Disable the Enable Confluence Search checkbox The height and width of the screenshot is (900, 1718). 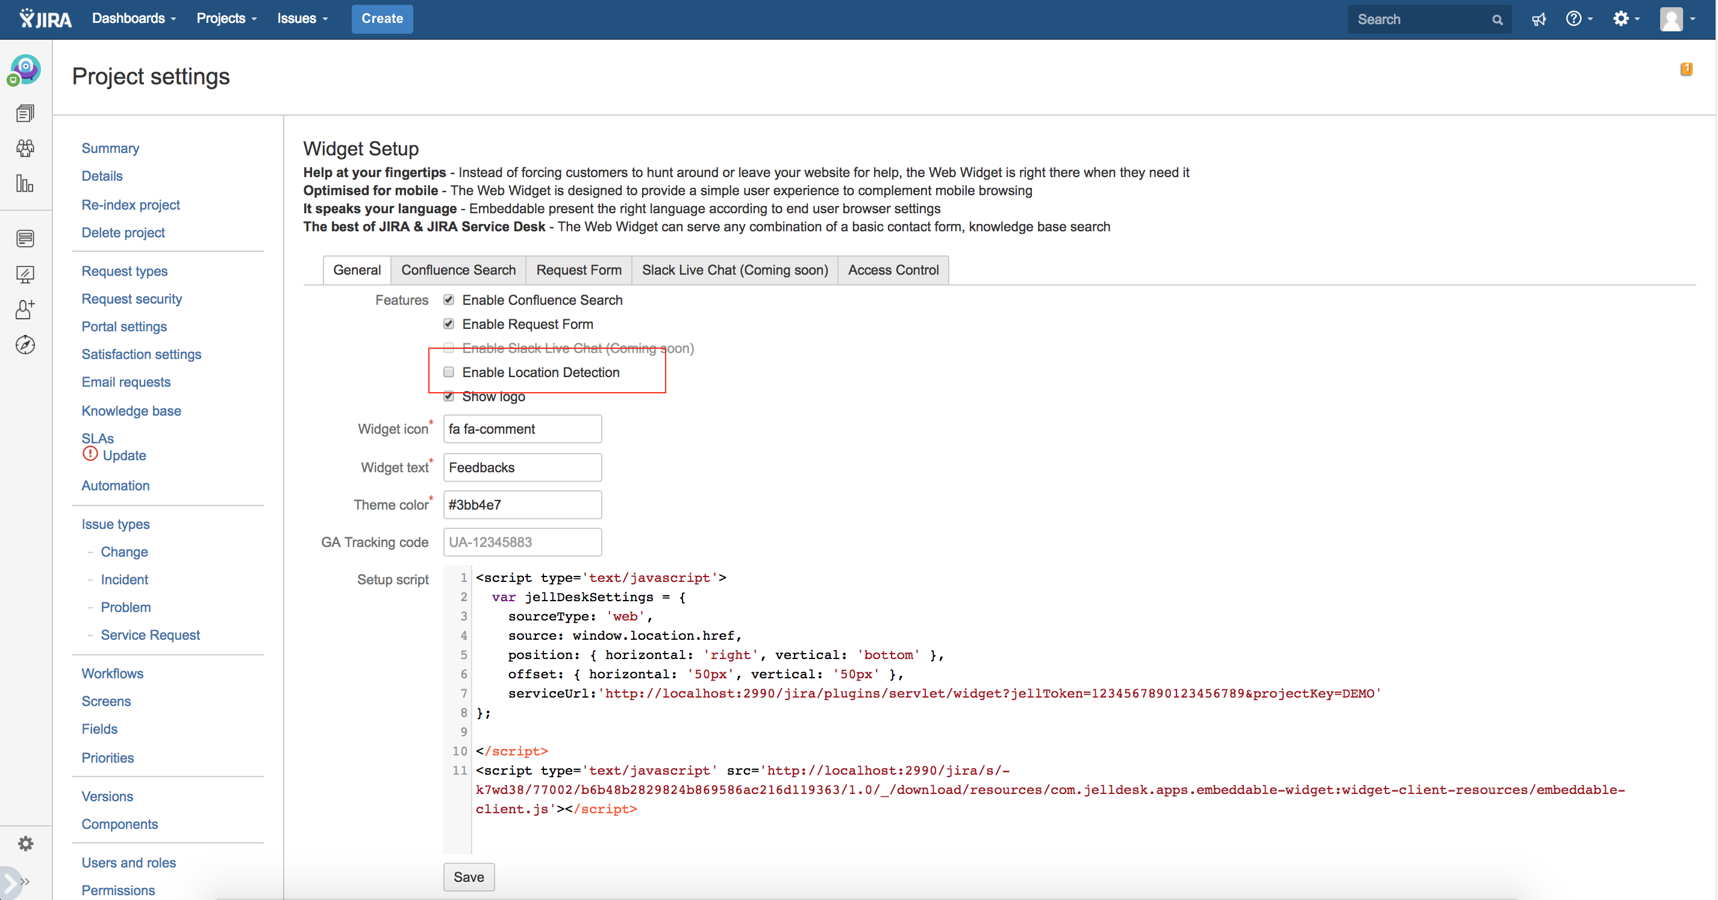[x=449, y=300]
